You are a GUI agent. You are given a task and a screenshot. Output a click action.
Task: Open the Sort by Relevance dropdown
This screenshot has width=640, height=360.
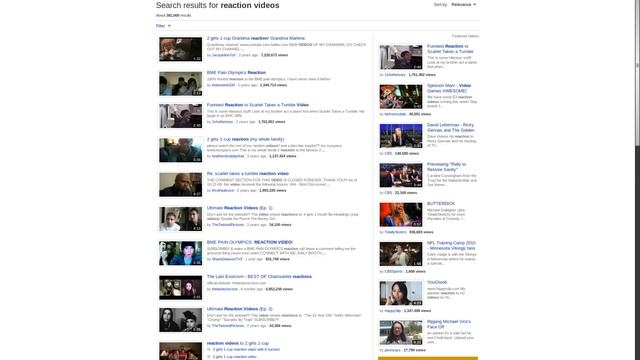464,4
